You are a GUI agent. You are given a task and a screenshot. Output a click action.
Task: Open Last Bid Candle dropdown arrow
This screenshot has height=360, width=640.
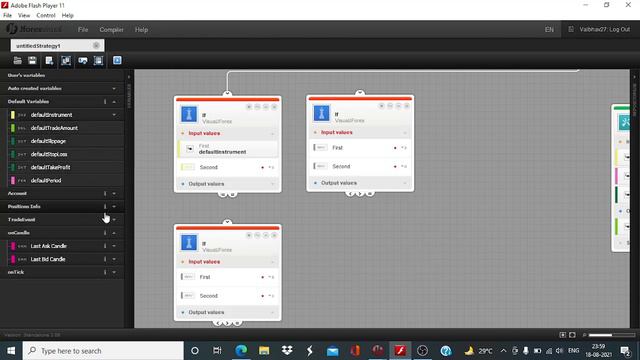114,259
